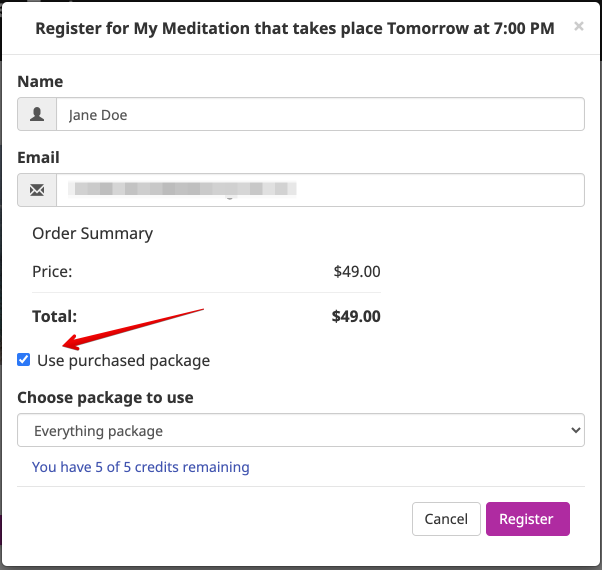Click the red arrow annotation
The width and height of the screenshot is (602, 570).
tap(133, 329)
